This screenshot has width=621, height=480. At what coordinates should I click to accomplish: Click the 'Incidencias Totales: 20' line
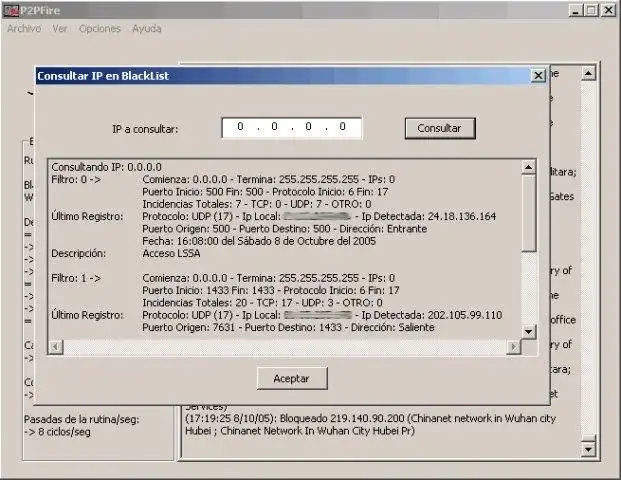pyautogui.click(x=262, y=303)
